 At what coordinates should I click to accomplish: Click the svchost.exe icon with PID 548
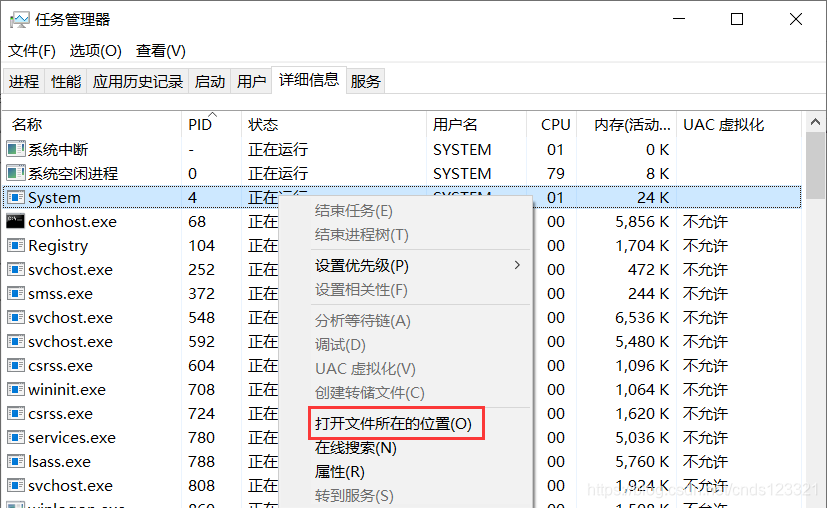16,318
